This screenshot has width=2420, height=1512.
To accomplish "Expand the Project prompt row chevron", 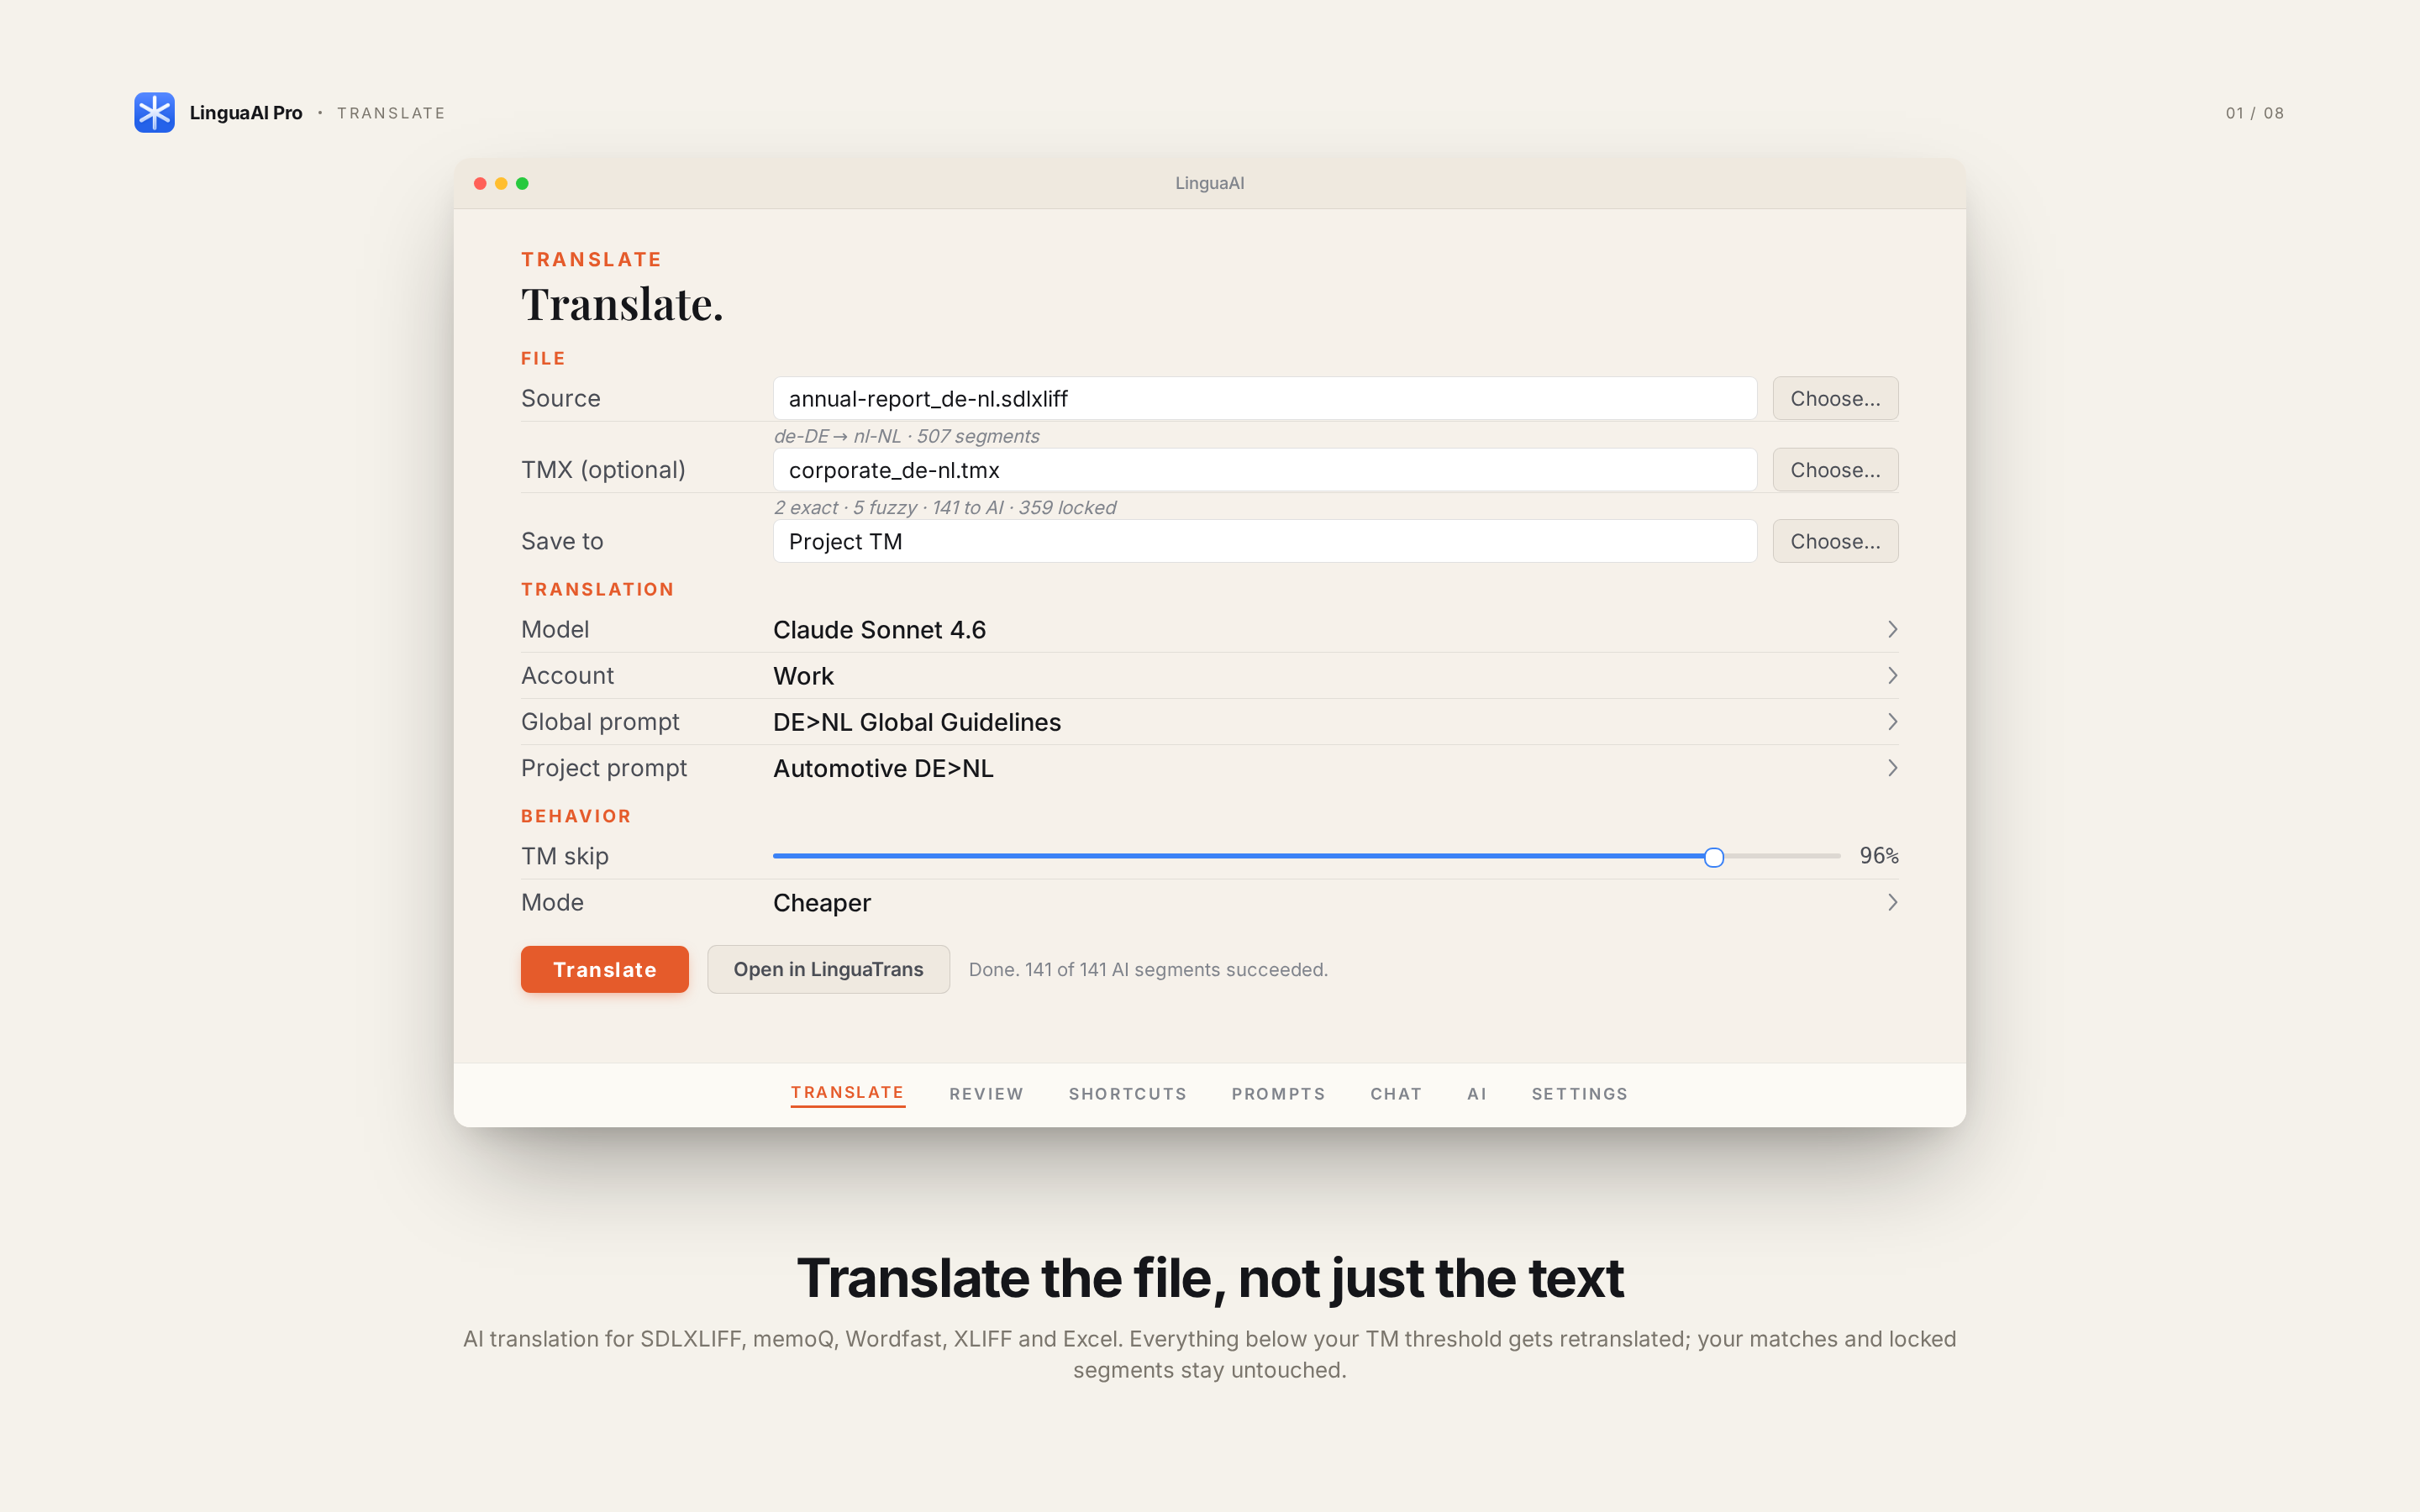I will (1892, 768).
